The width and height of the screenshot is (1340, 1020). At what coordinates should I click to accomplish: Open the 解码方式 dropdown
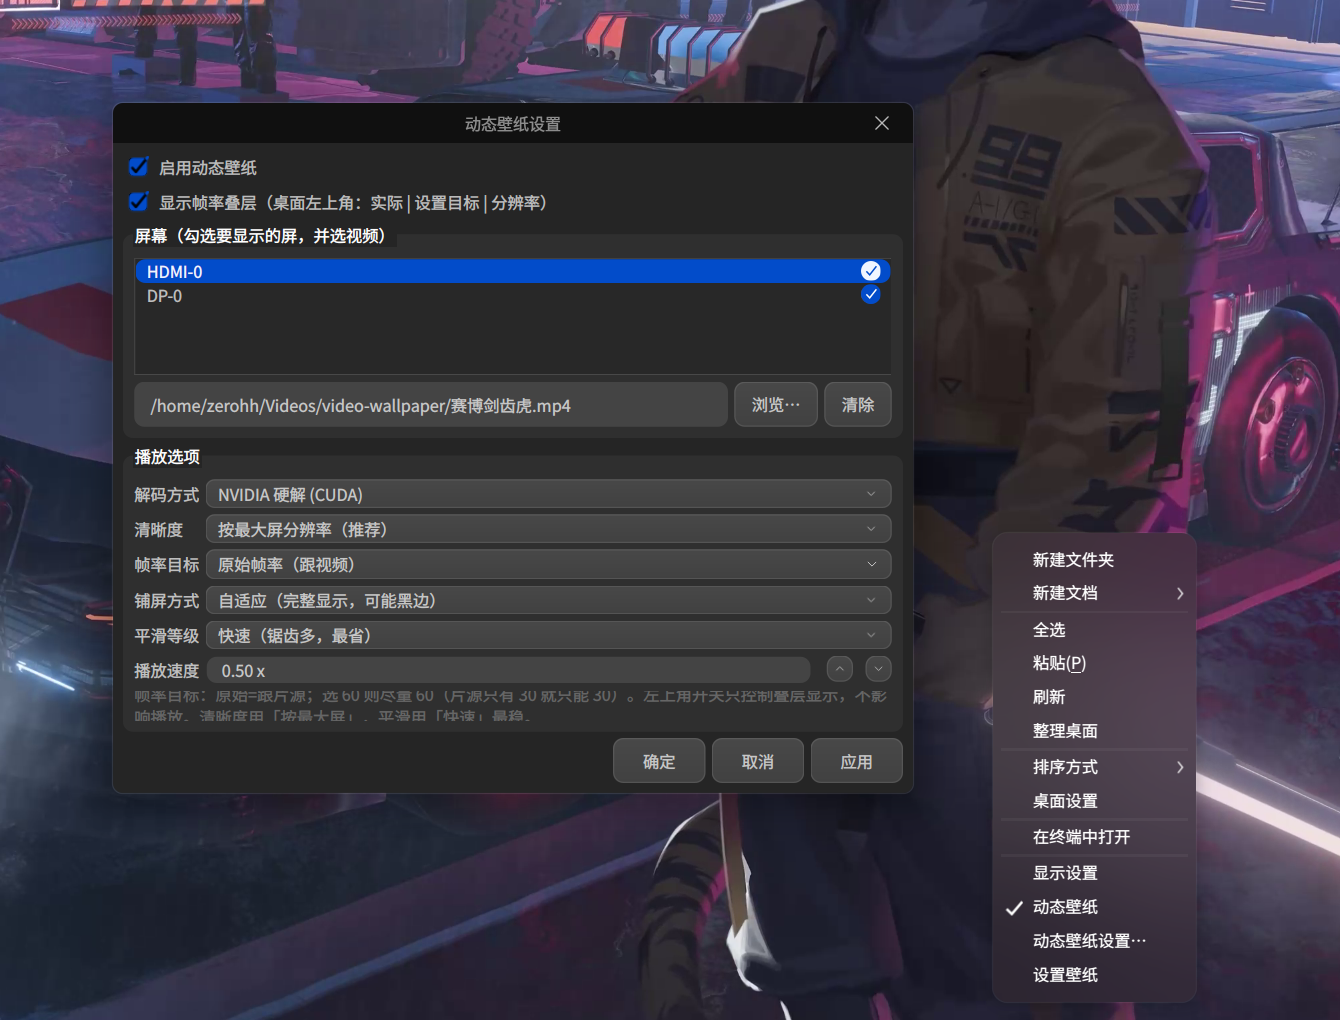pyautogui.click(x=549, y=494)
